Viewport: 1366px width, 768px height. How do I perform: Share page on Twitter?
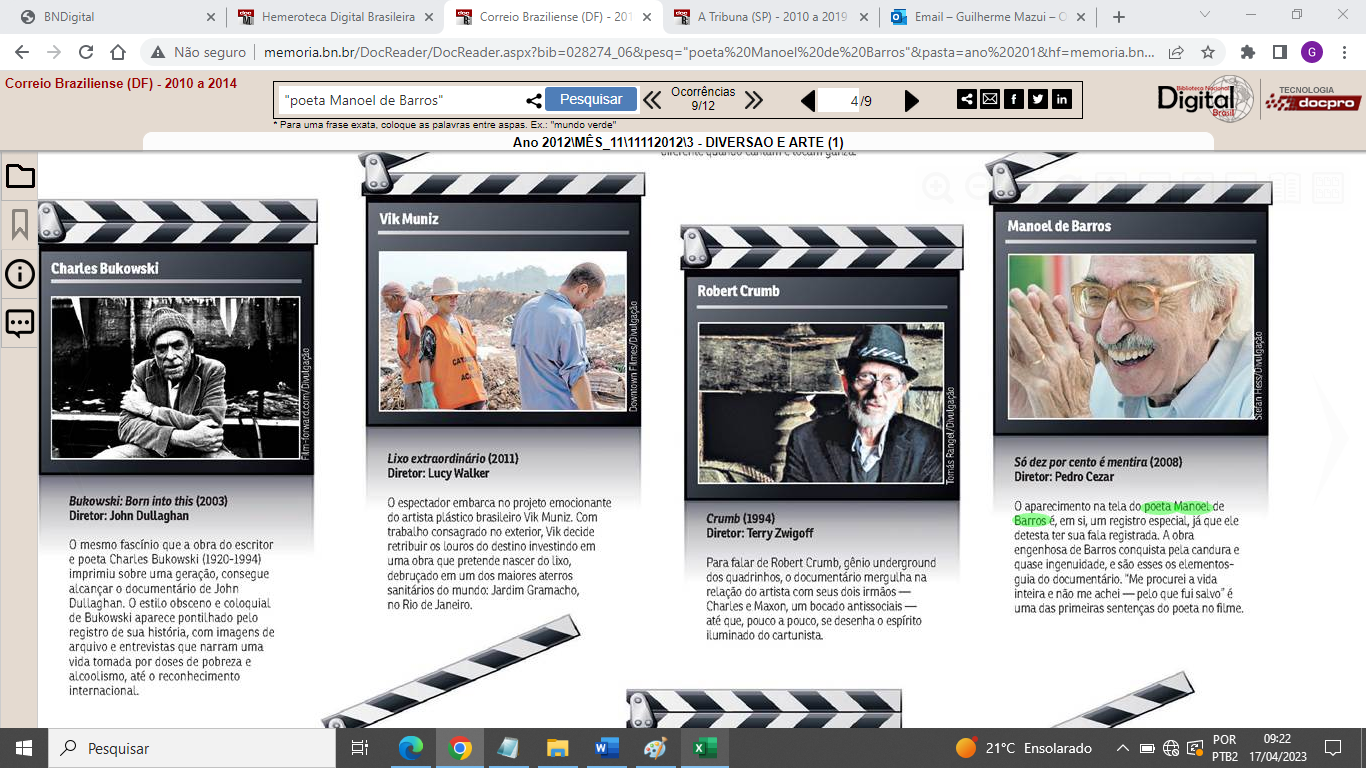click(1038, 99)
